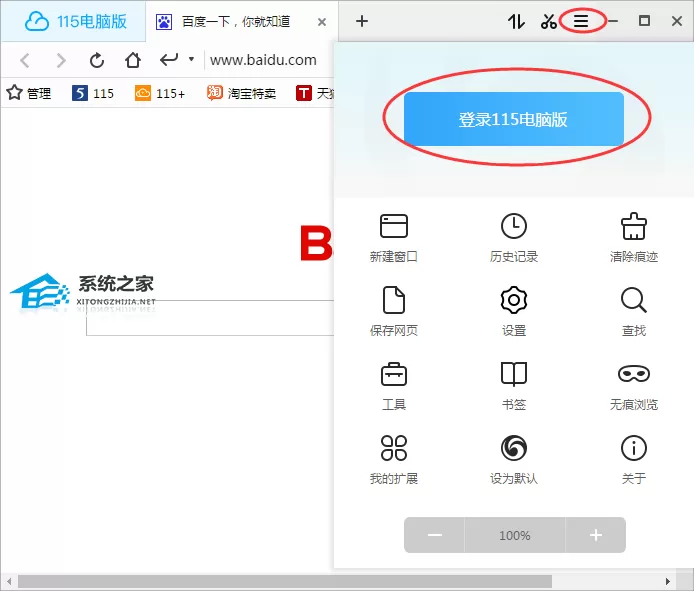Viewport: 694px width, 591px height.
Task: Open the 115 bookmark
Action: pyautogui.click(x=93, y=93)
